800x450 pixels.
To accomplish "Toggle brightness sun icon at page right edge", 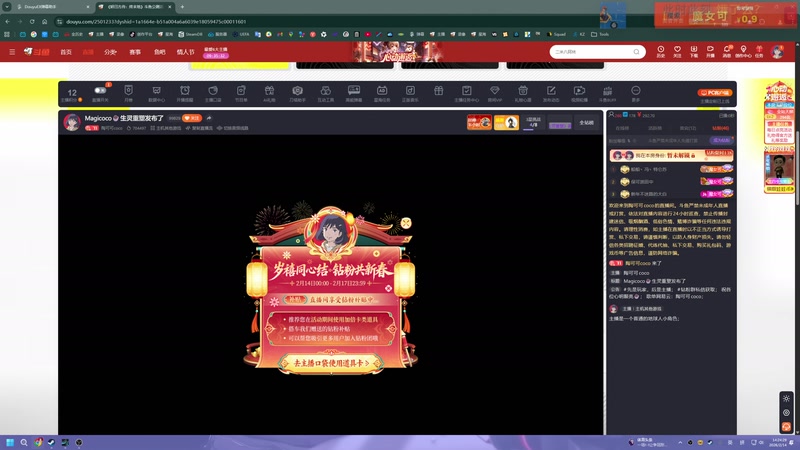I will [x=786, y=398].
